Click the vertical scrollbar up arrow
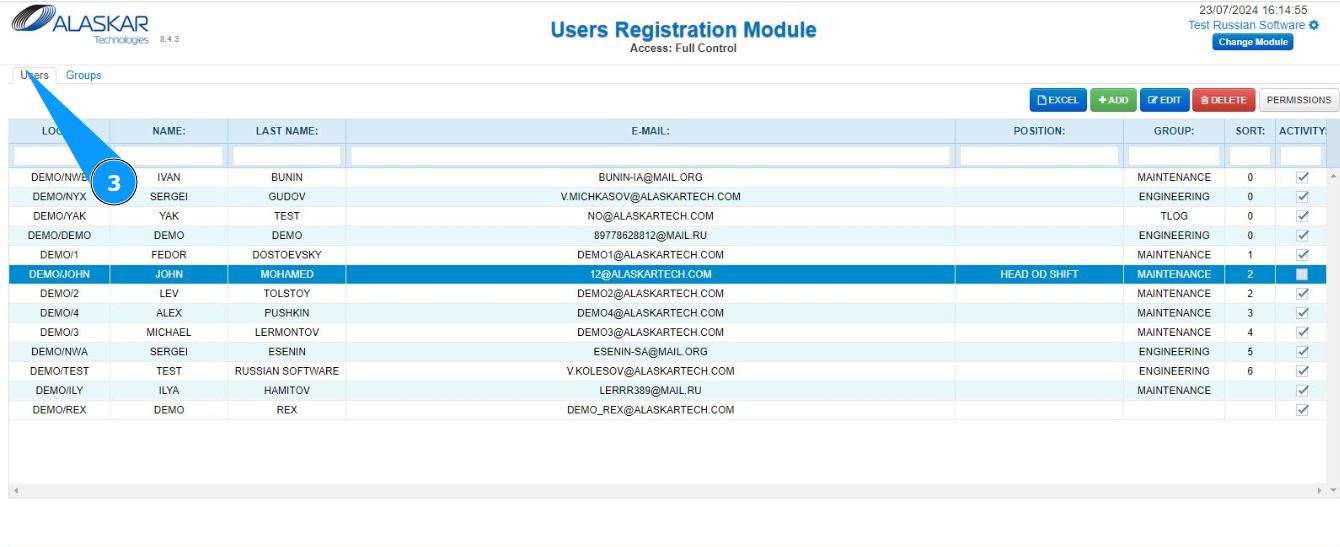Viewport: 1340px width, 547px height. pyautogui.click(x=1332, y=176)
